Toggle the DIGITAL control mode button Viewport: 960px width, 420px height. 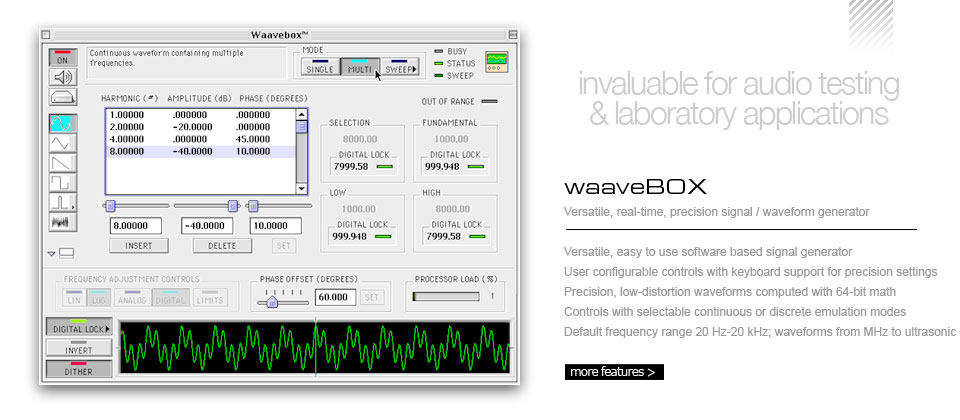(x=170, y=298)
